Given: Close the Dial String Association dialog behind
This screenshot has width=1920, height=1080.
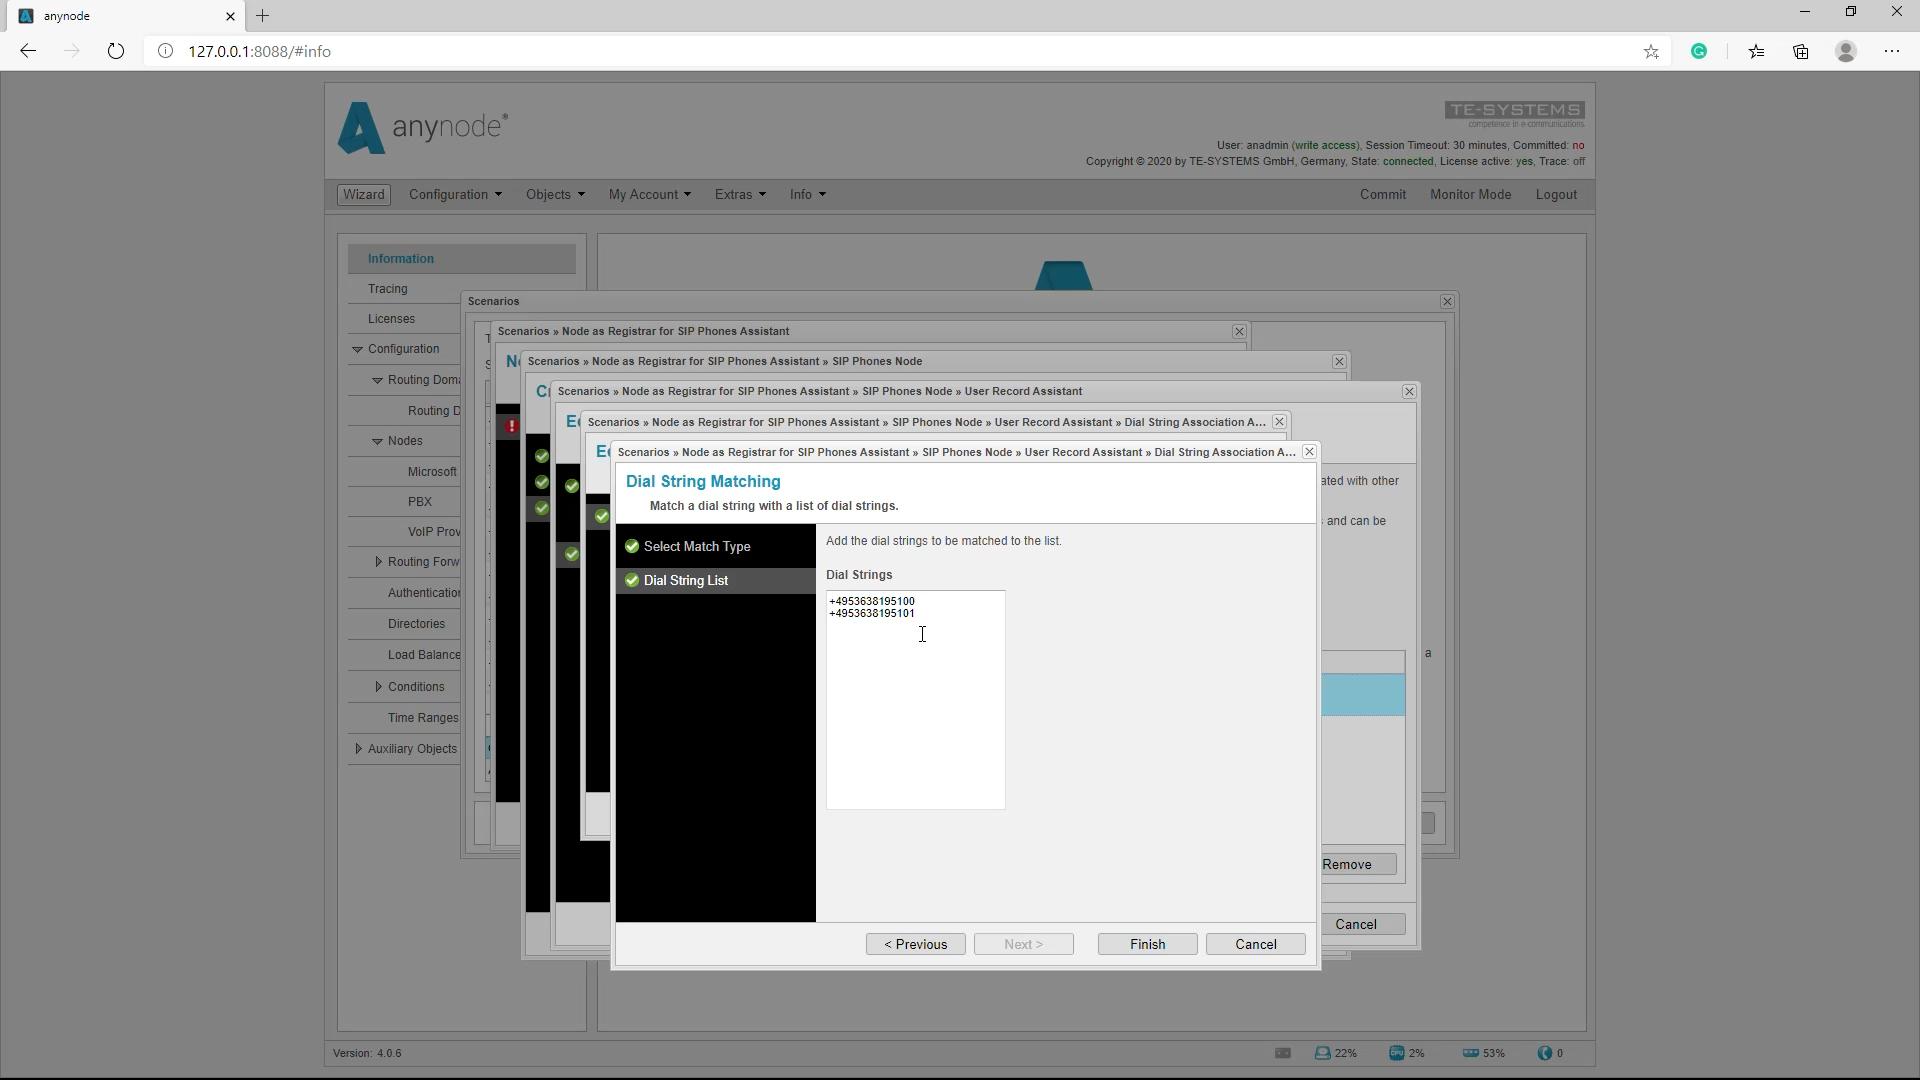Looking at the screenshot, I should click(x=1279, y=422).
